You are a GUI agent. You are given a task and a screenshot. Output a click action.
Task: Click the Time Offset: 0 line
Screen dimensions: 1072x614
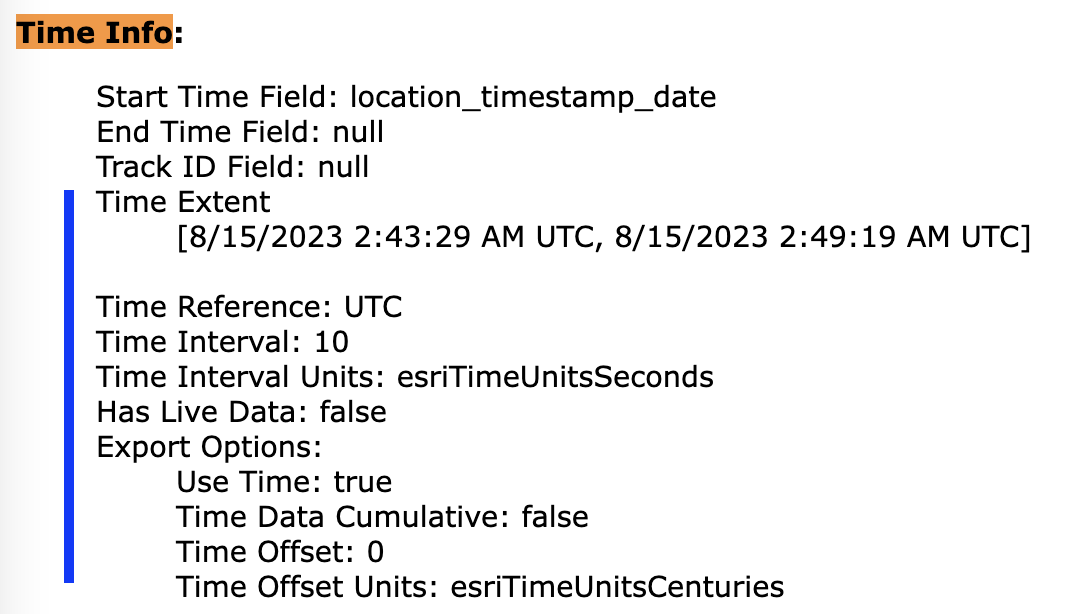[x=280, y=552]
